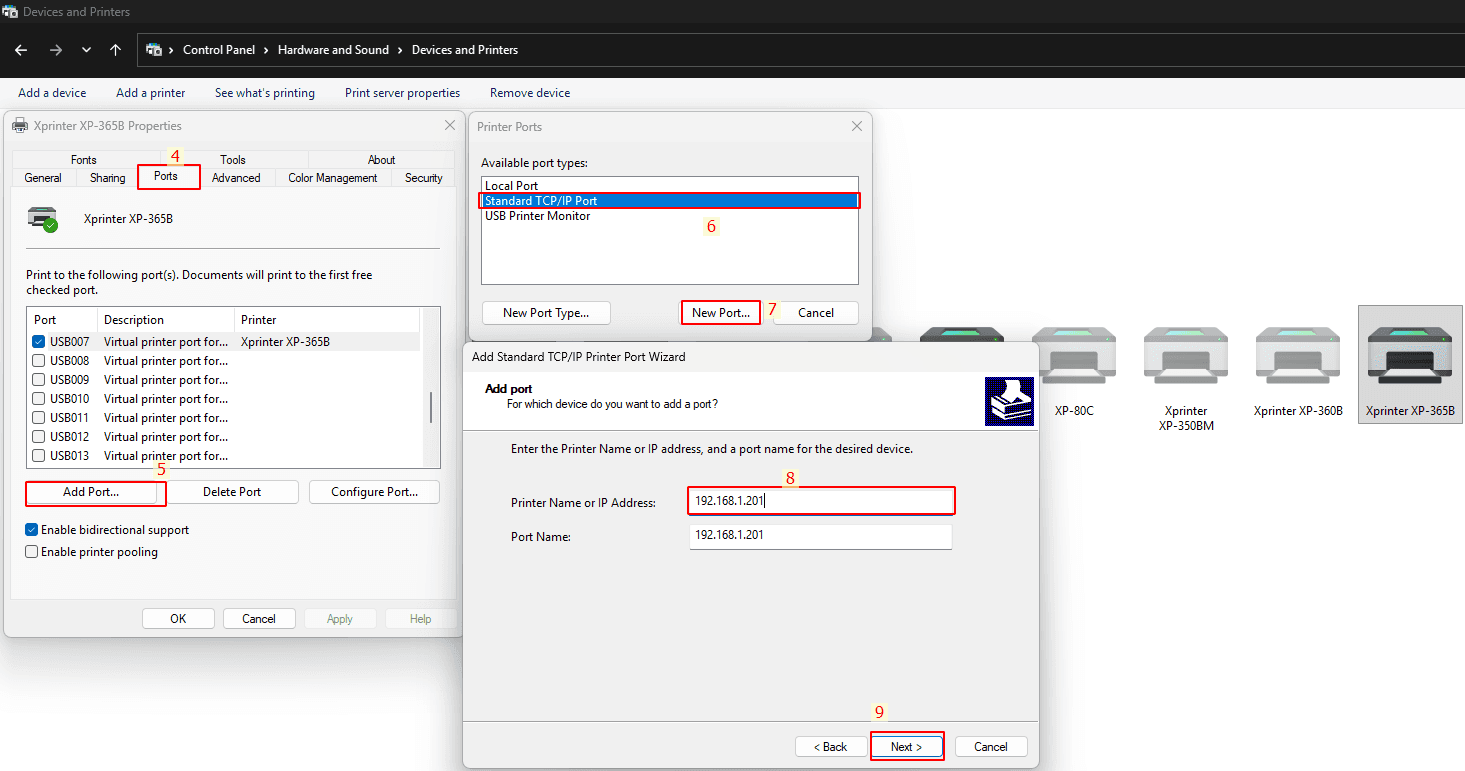Switch to the Advanced tab
The height and width of the screenshot is (771, 1465).
pyautogui.click(x=236, y=178)
